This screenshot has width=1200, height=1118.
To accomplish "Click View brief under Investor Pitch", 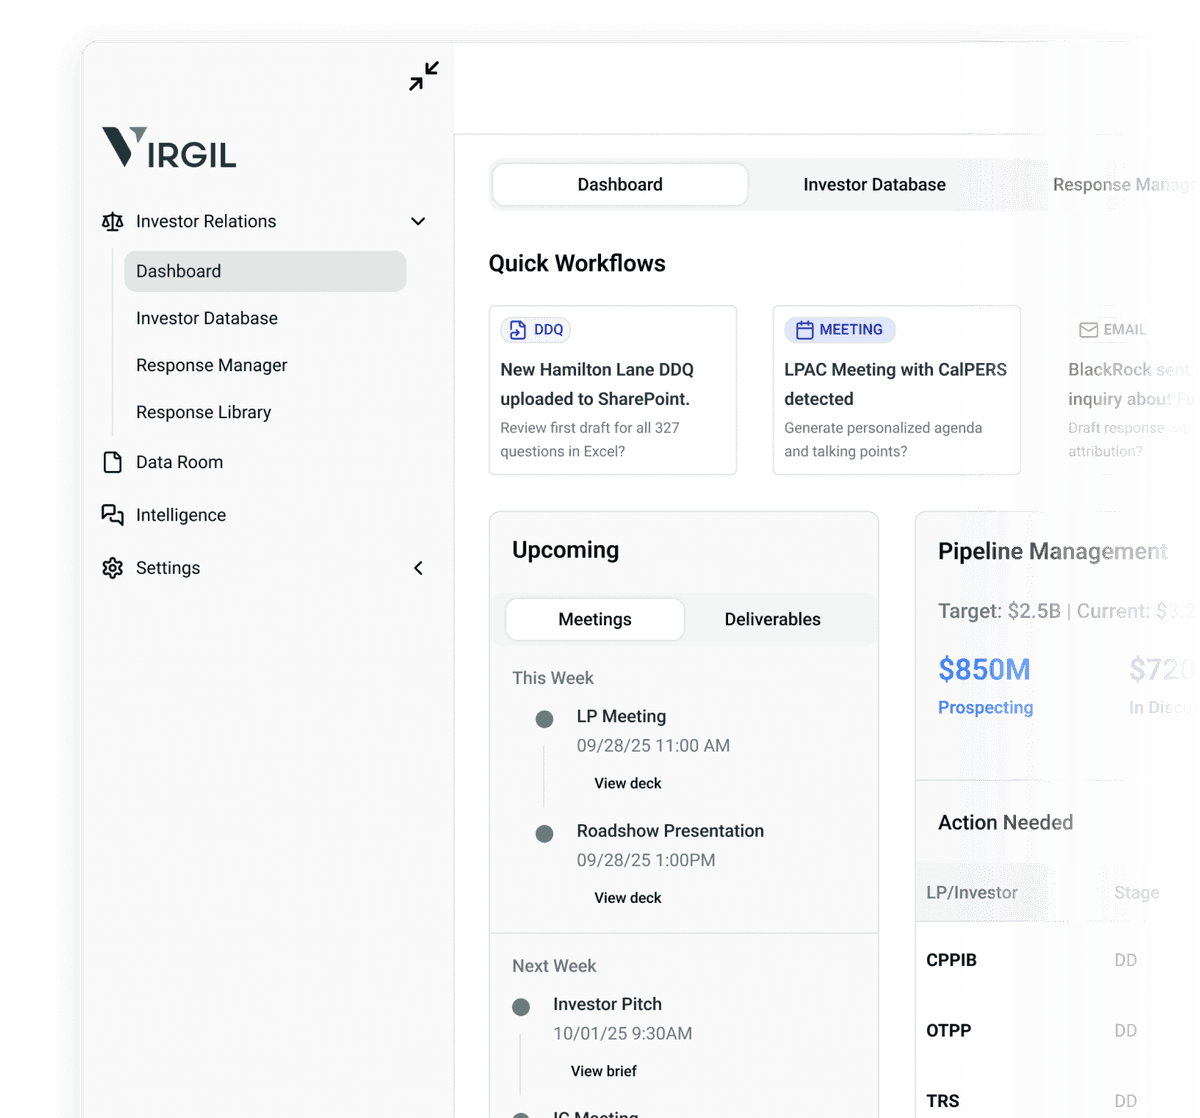I will (604, 1071).
